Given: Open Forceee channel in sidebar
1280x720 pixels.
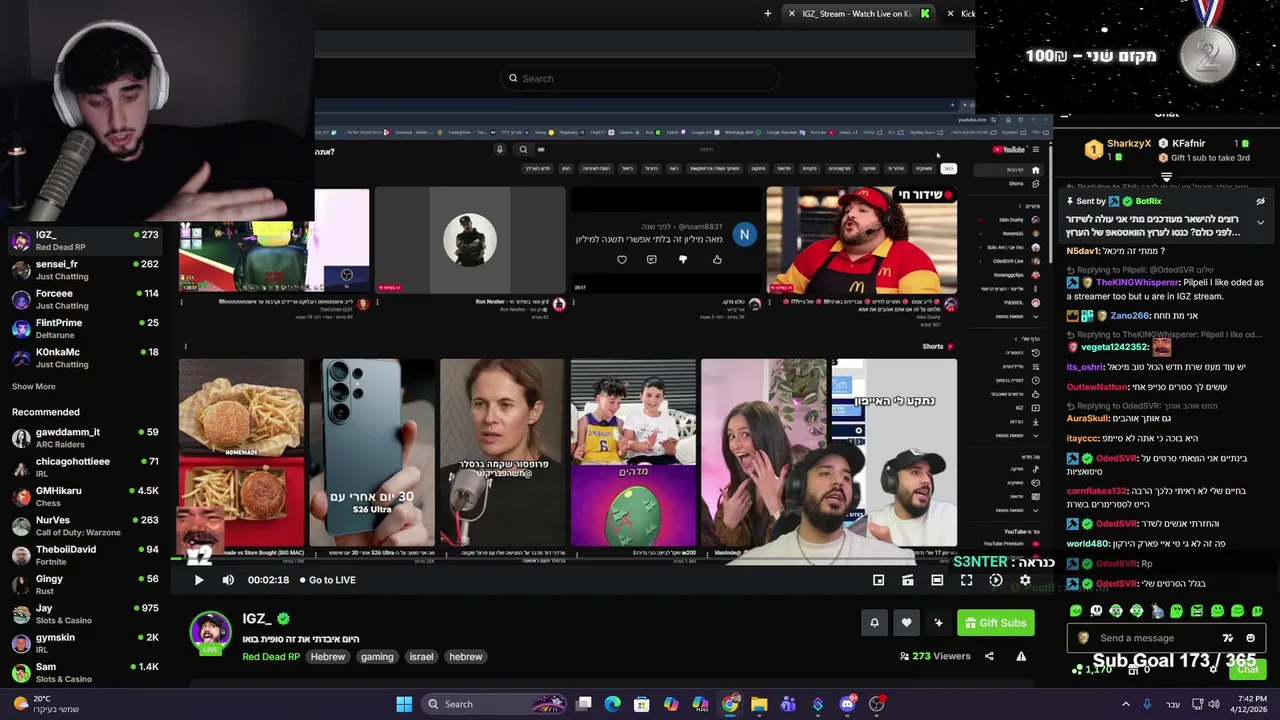Looking at the screenshot, I should pyautogui.click(x=84, y=299).
